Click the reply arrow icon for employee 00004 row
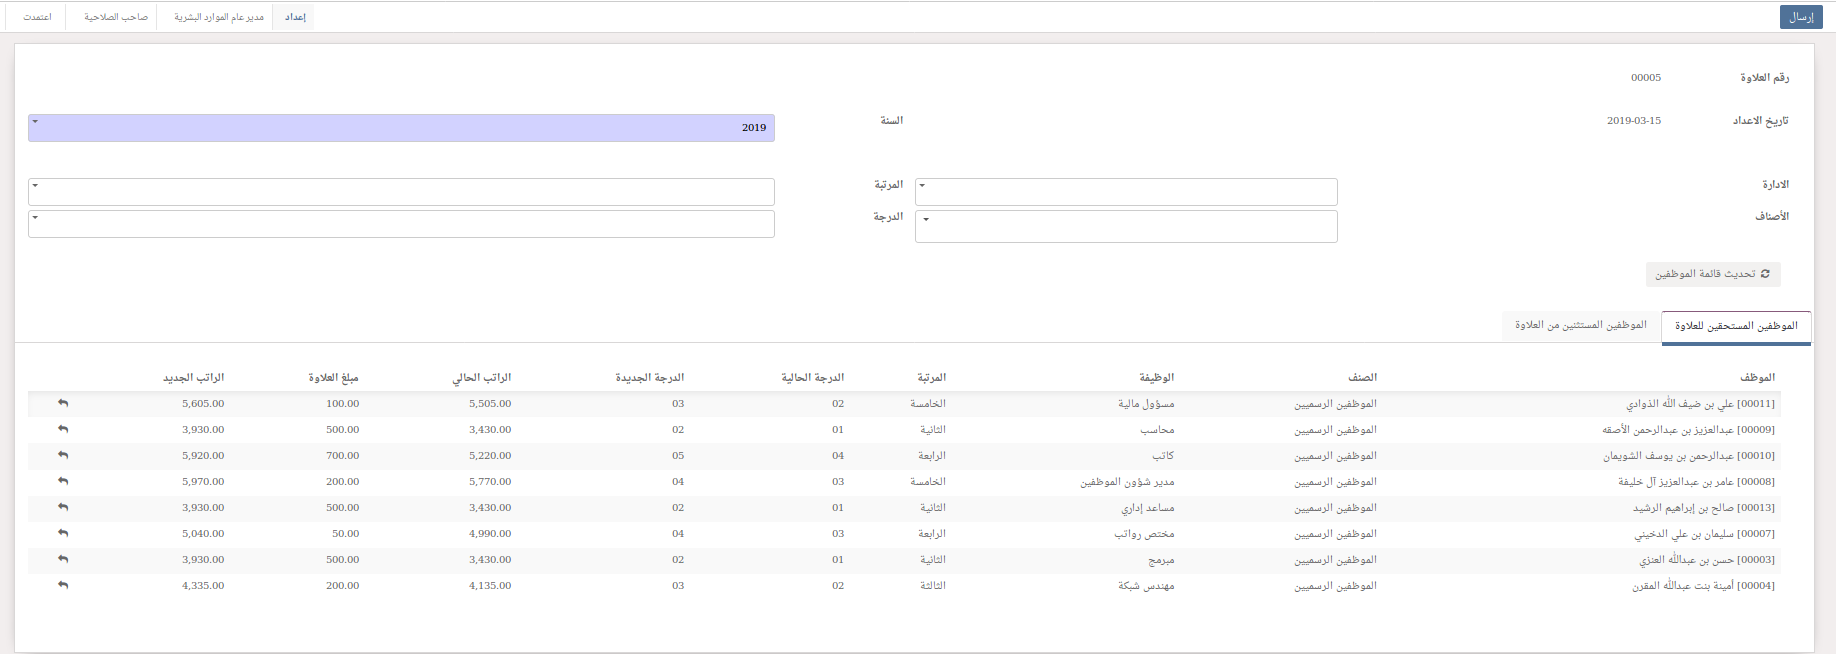The width and height of the screenshot is (1836, 654). point(63,585)
